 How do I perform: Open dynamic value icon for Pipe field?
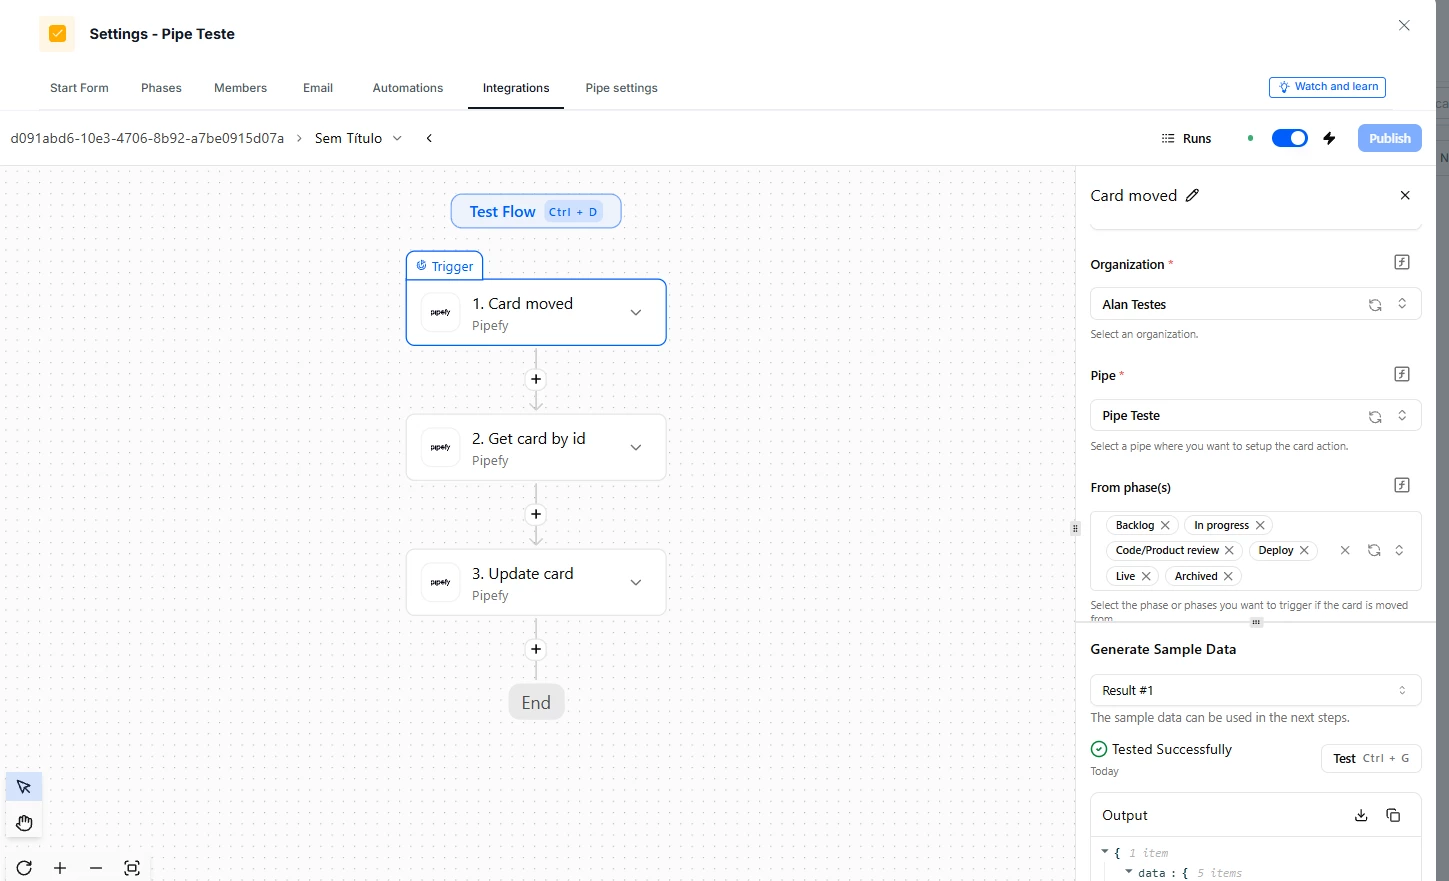(x=1402, y=374)
